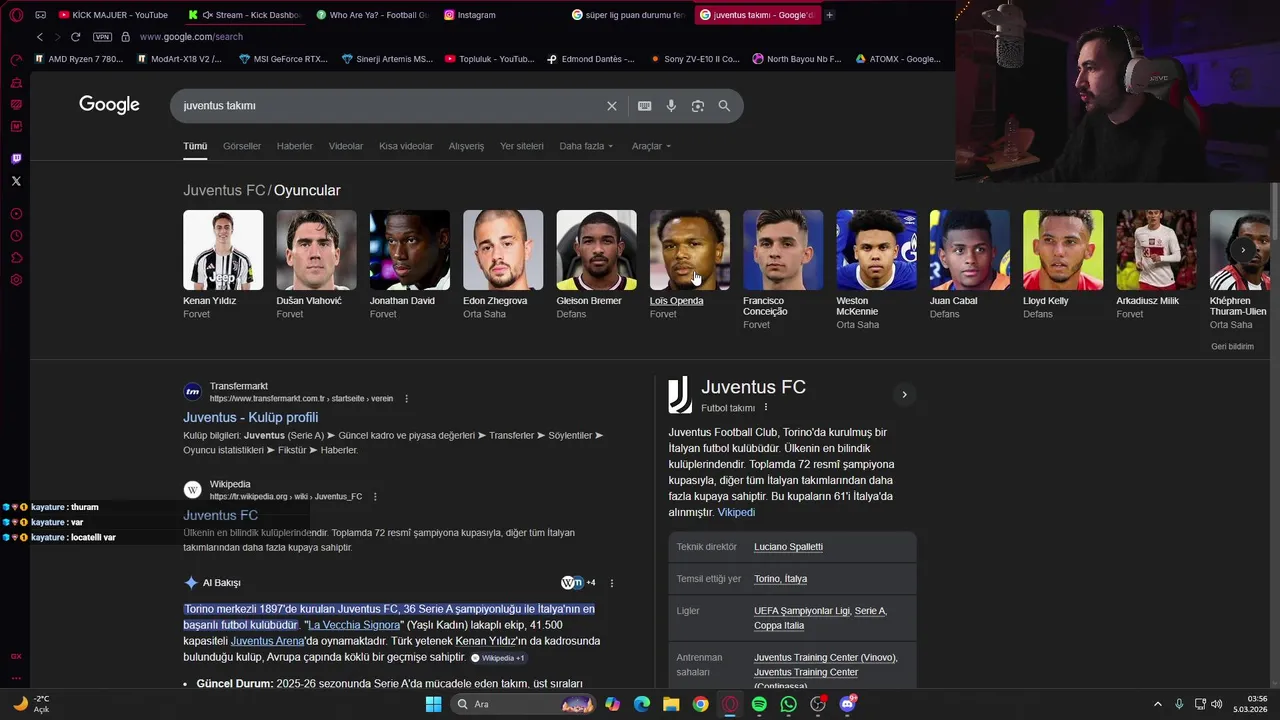This screenshot has width=1280, height=720.
Task: Open the on-screen keyboard input tool
Action: pos(645,106)
